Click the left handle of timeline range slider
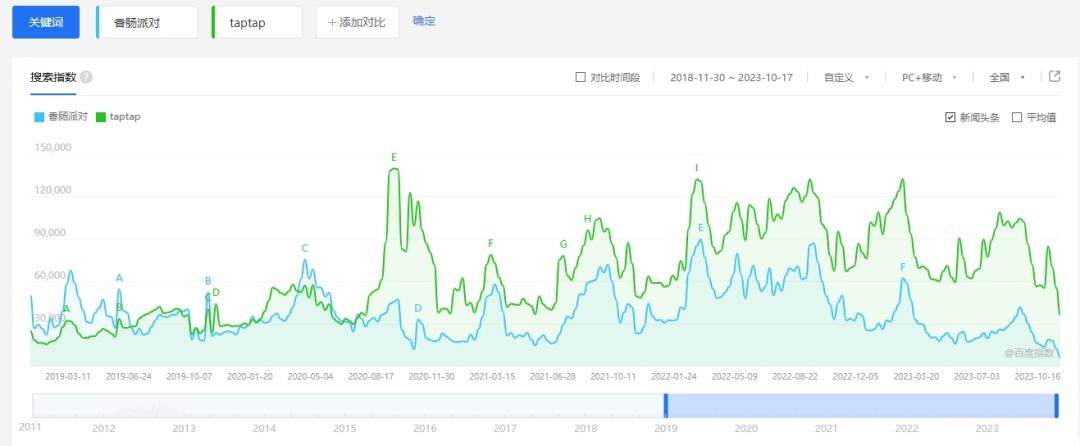 tap(665, 405)
